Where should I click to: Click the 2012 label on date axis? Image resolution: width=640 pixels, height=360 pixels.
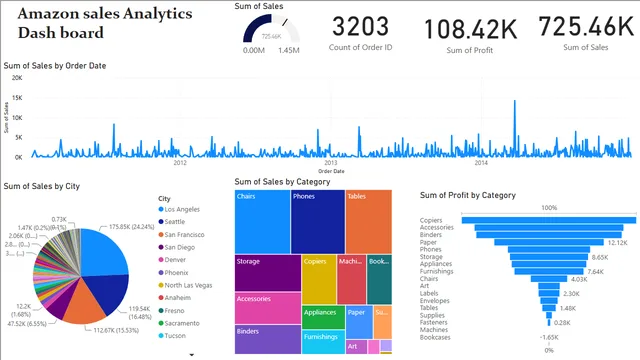(x=180, y=162)
